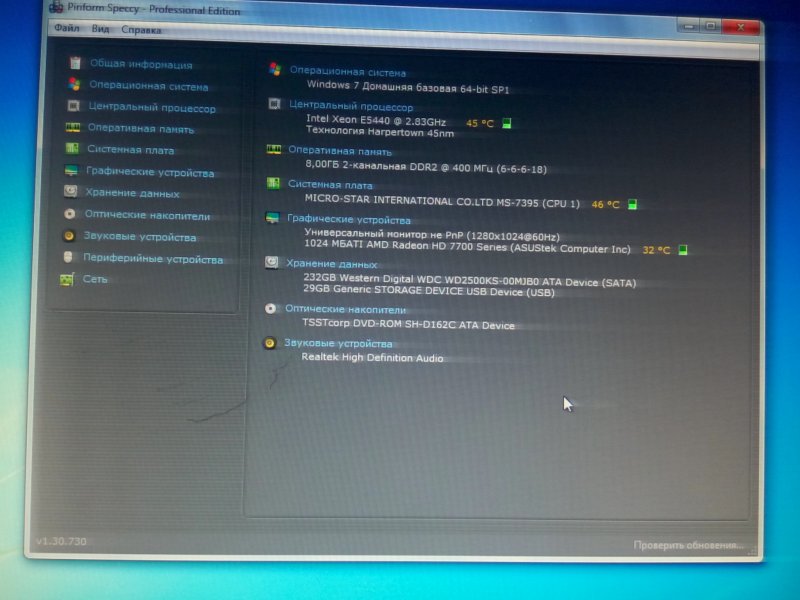Click the GPU temperature indicator next to 32 °C
This screenshot has height=600, width=800.
click(683, 249)
